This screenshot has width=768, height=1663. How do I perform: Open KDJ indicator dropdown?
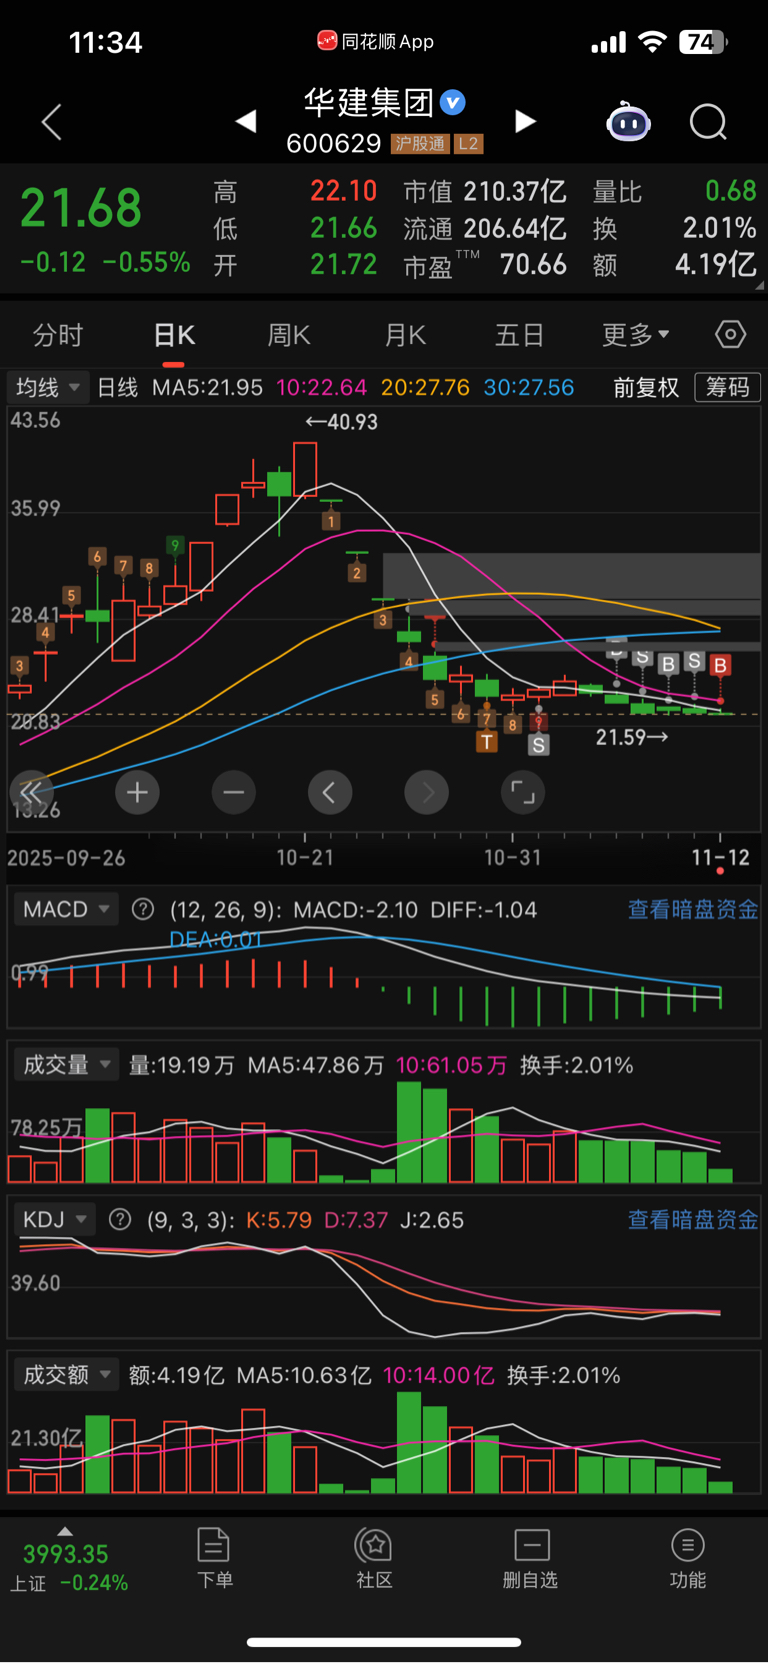point(54,1219)
